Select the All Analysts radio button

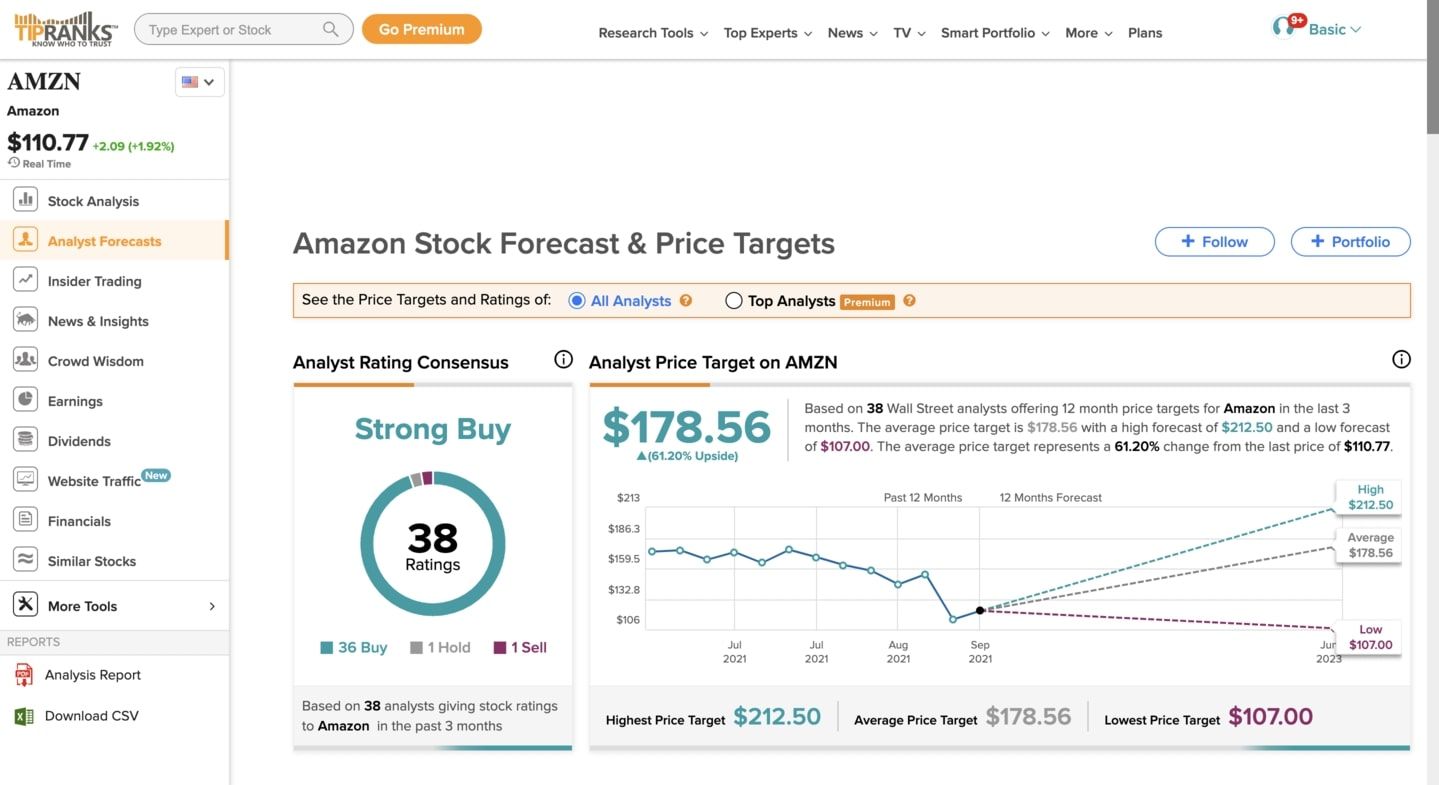click(577, 300)
